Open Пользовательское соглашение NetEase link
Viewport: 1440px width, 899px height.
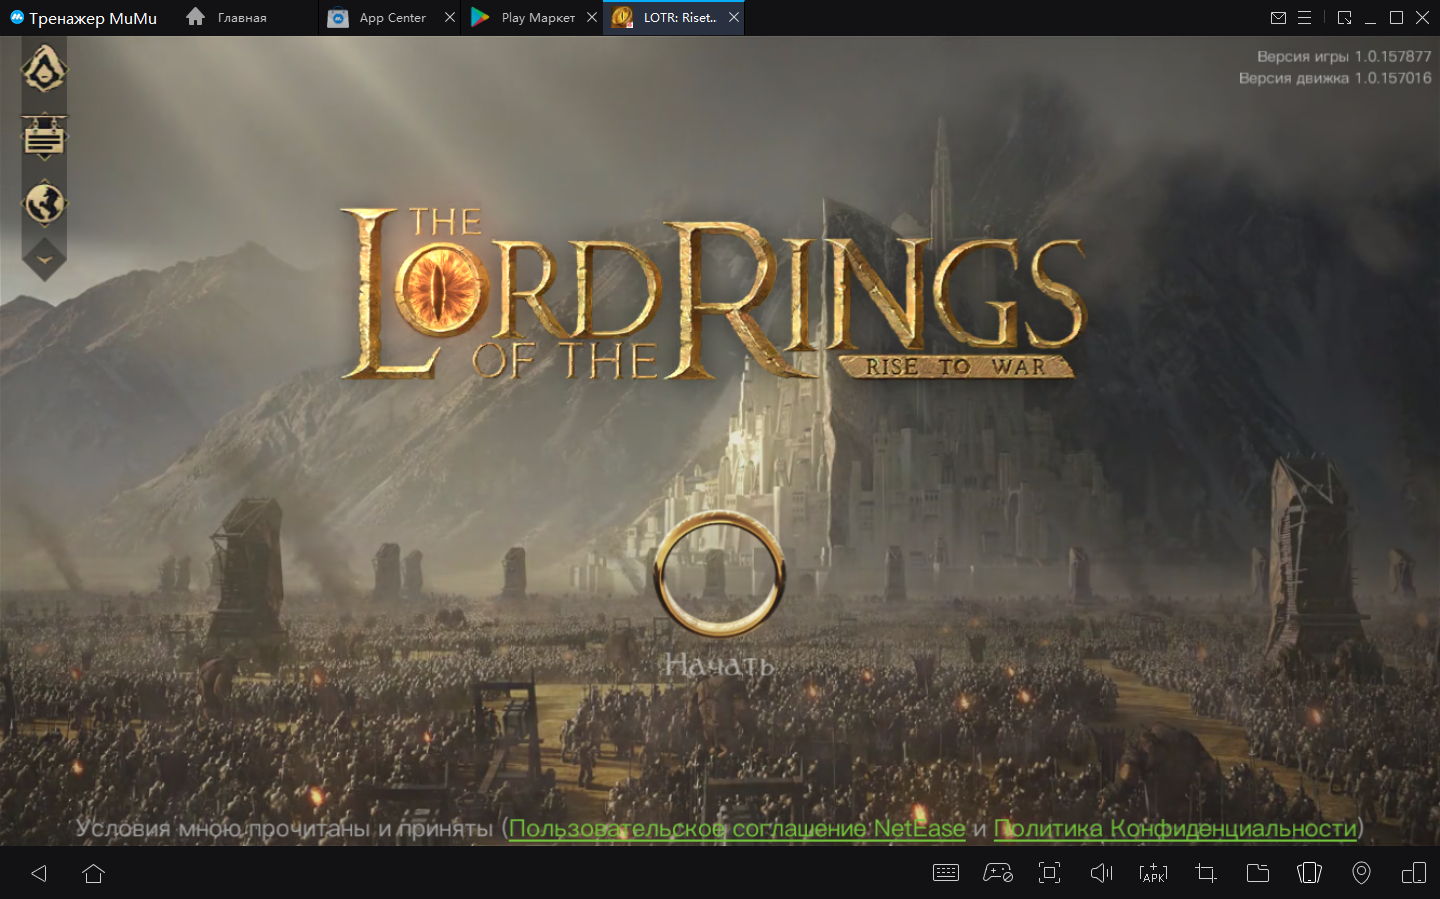pyautogui.click(x=737, y=829)
